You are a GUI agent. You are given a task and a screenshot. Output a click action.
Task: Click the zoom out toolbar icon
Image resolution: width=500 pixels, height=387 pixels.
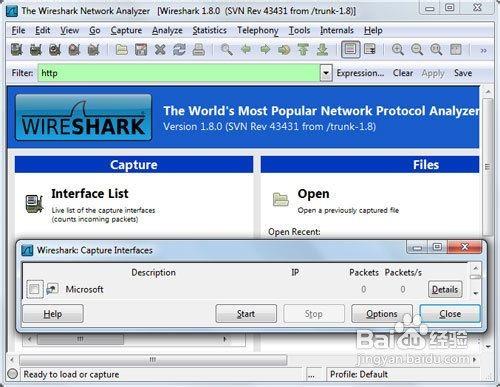(417, 50)
